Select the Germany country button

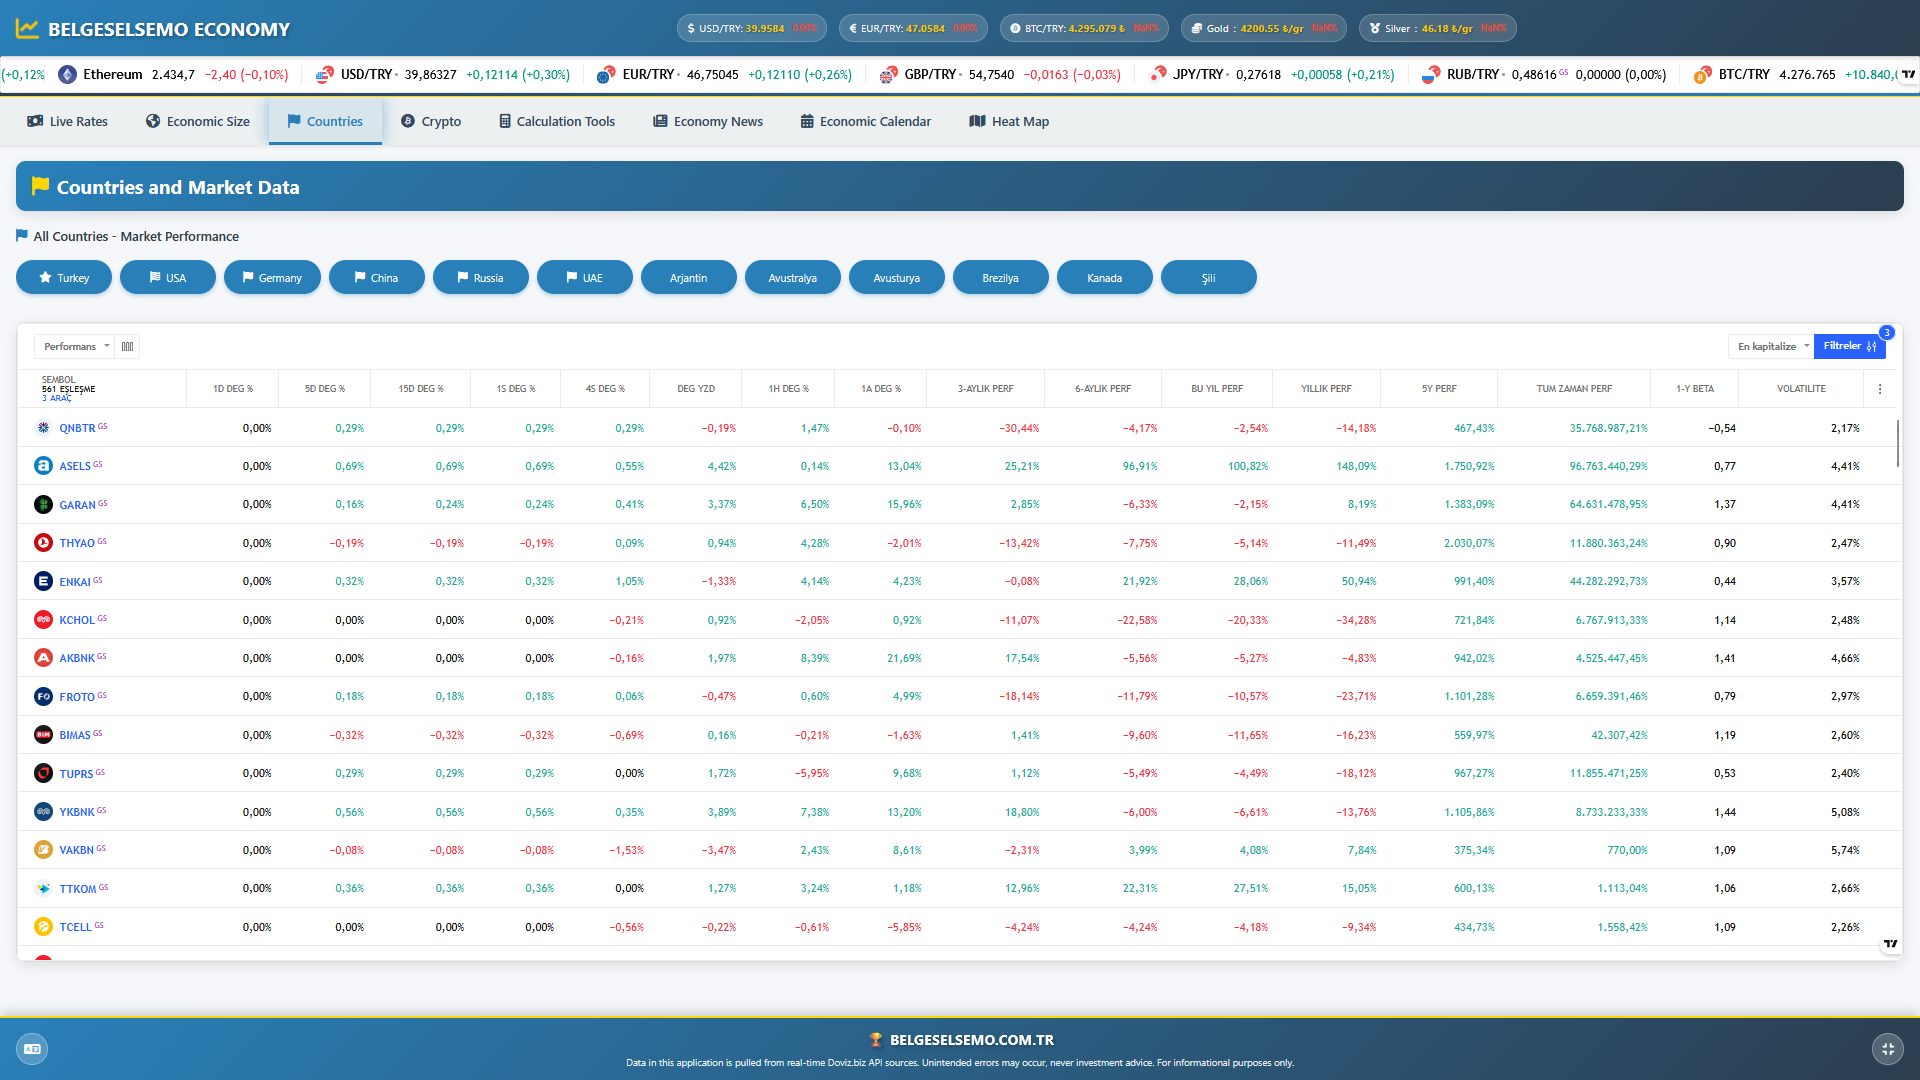pos(272,278)
